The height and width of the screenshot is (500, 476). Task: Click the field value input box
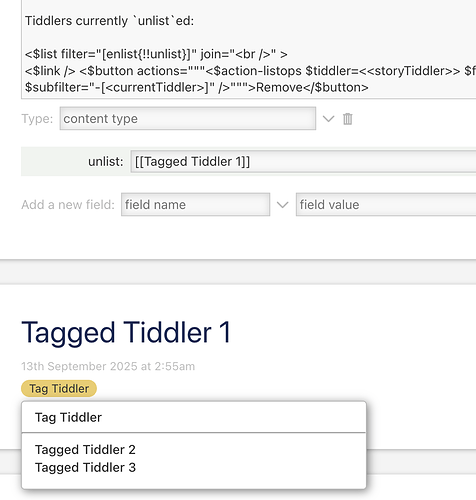click(x=386, y=204)
